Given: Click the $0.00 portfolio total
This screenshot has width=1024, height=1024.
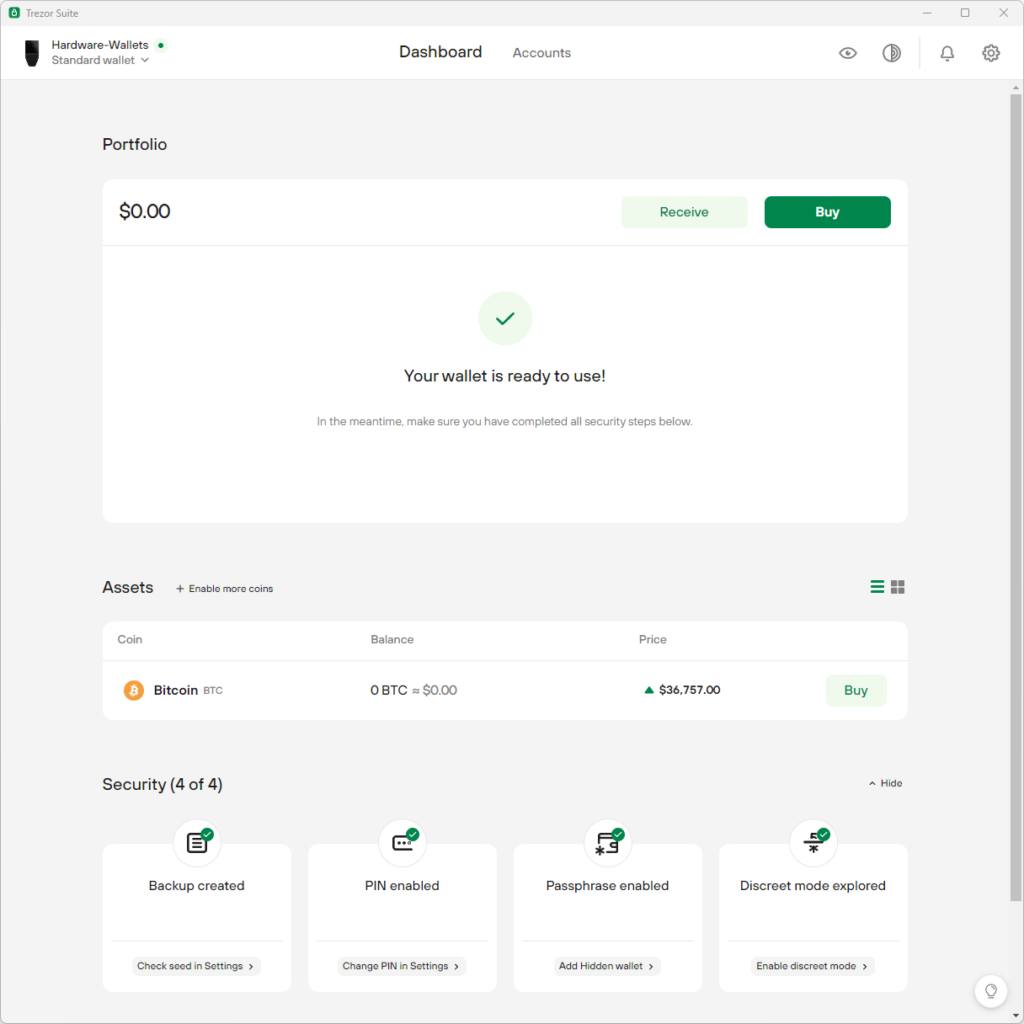Looking at the screenshot, I should [x=144, y=212].
